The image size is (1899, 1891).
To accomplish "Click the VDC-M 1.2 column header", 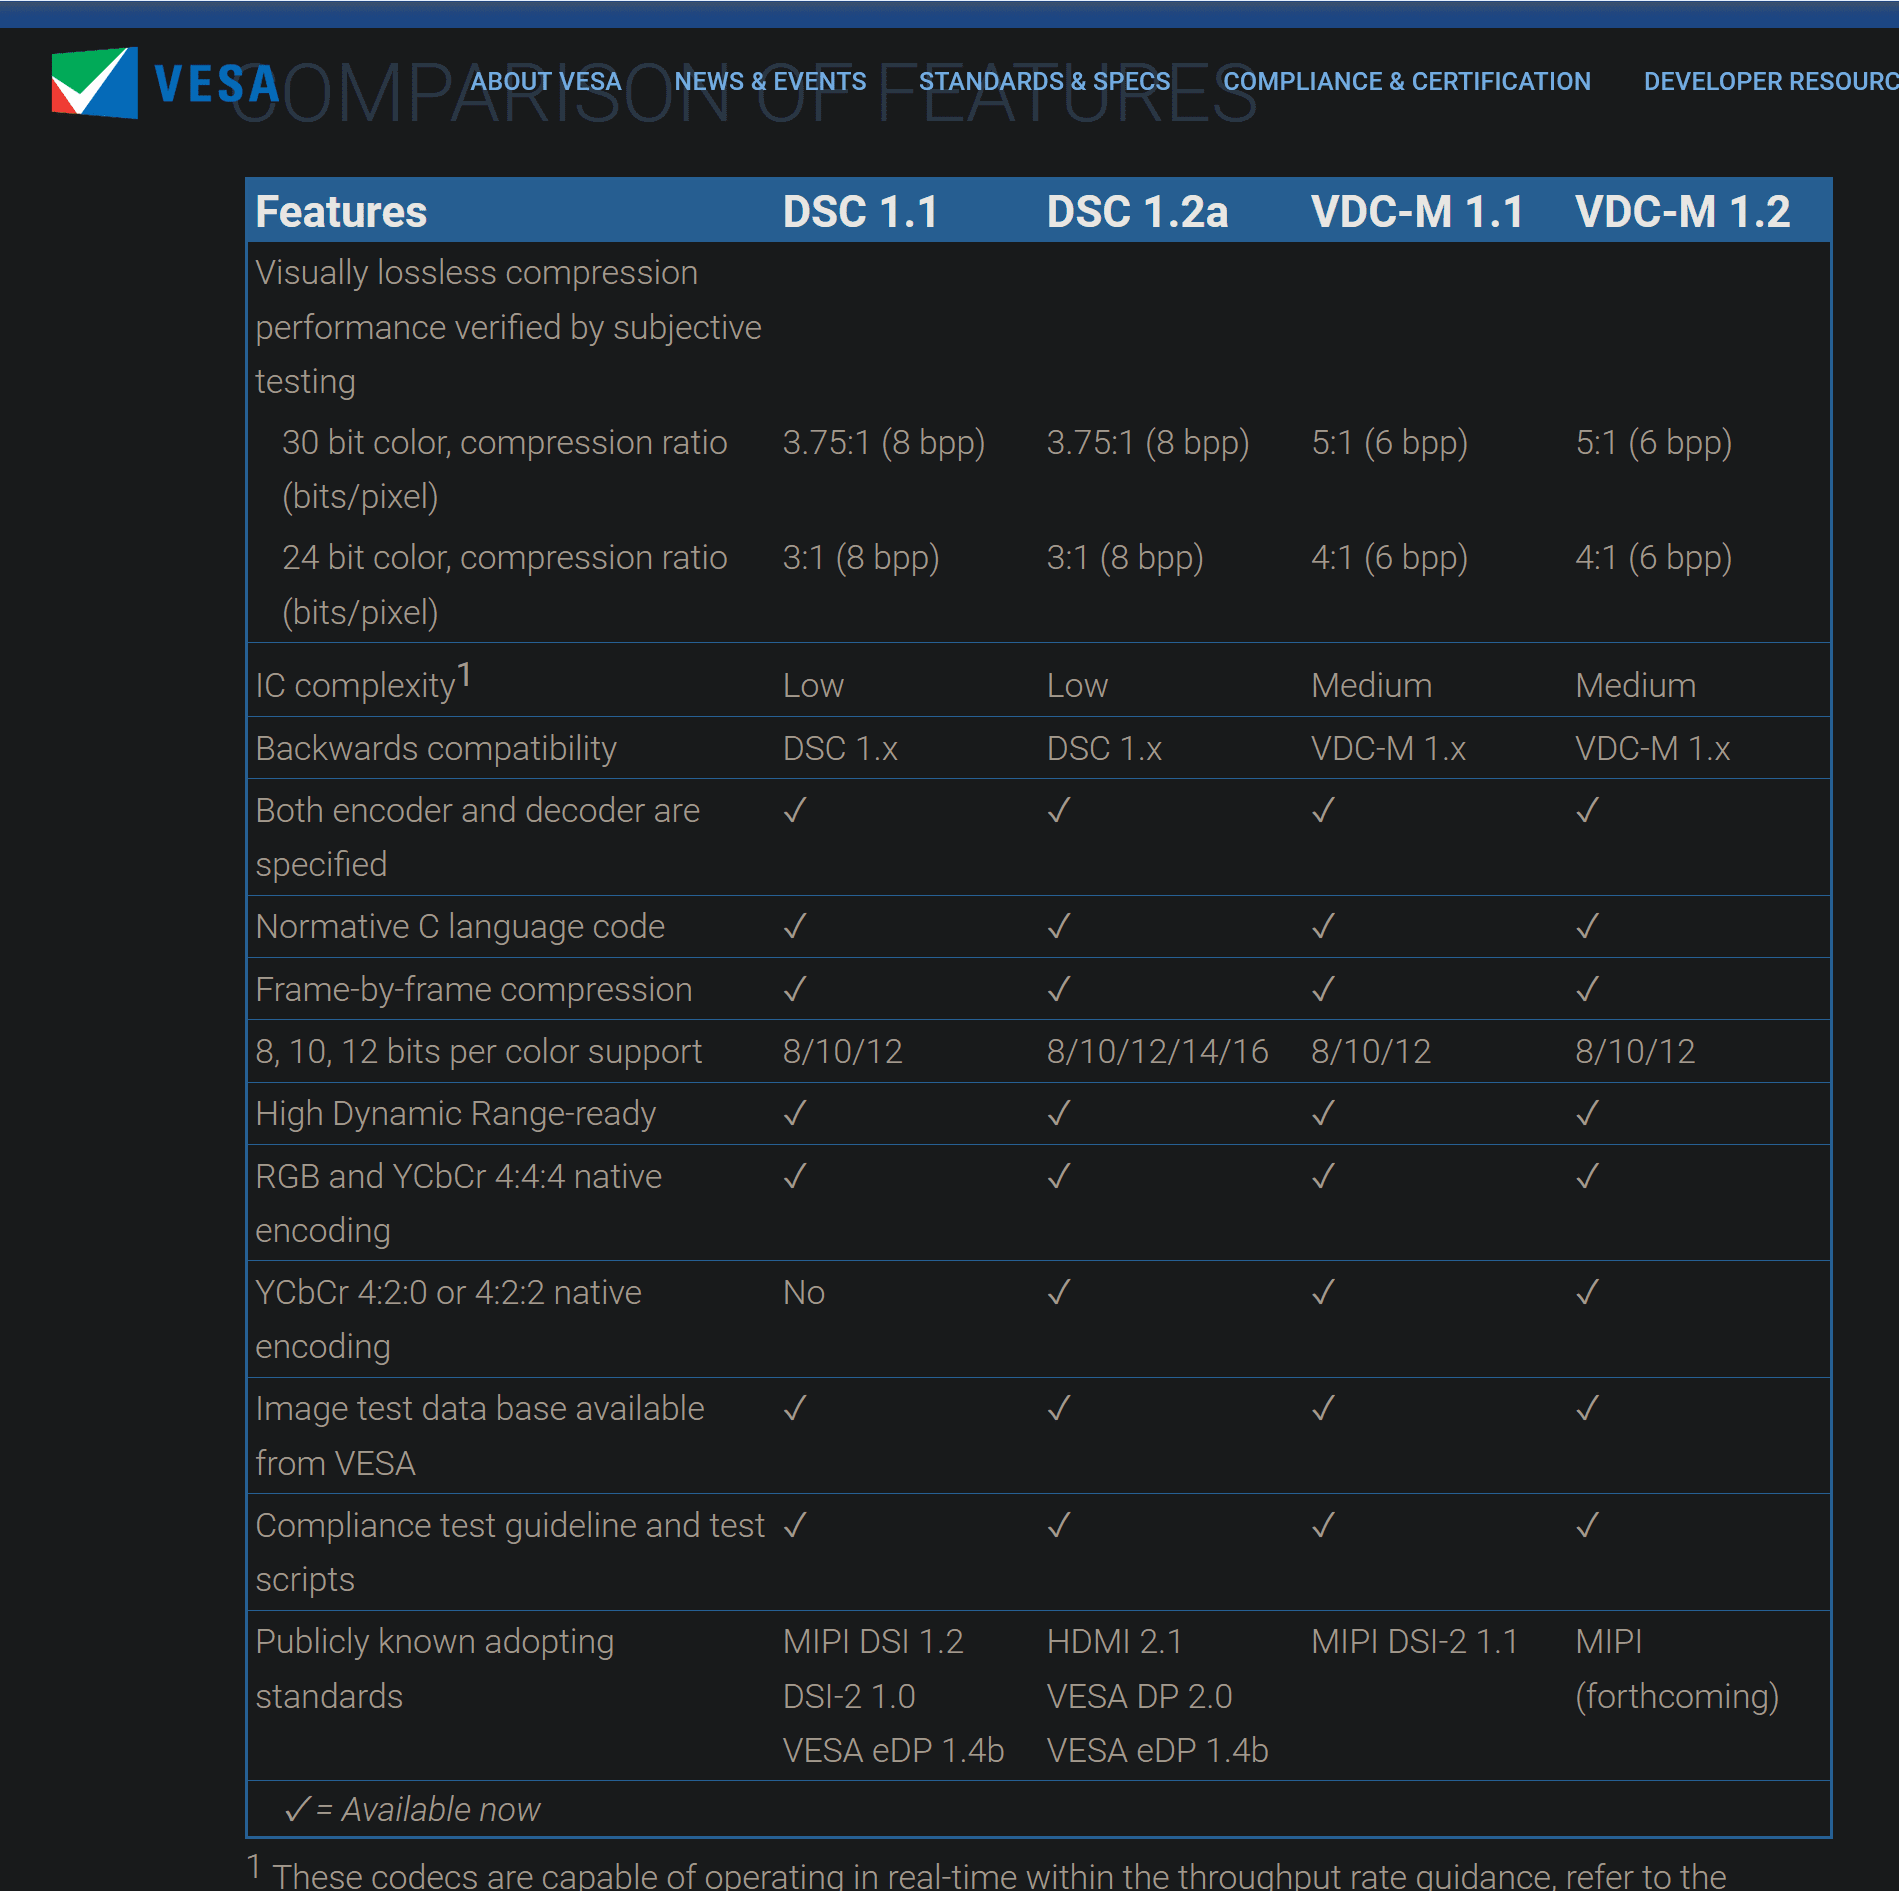I will point(1682,212).
